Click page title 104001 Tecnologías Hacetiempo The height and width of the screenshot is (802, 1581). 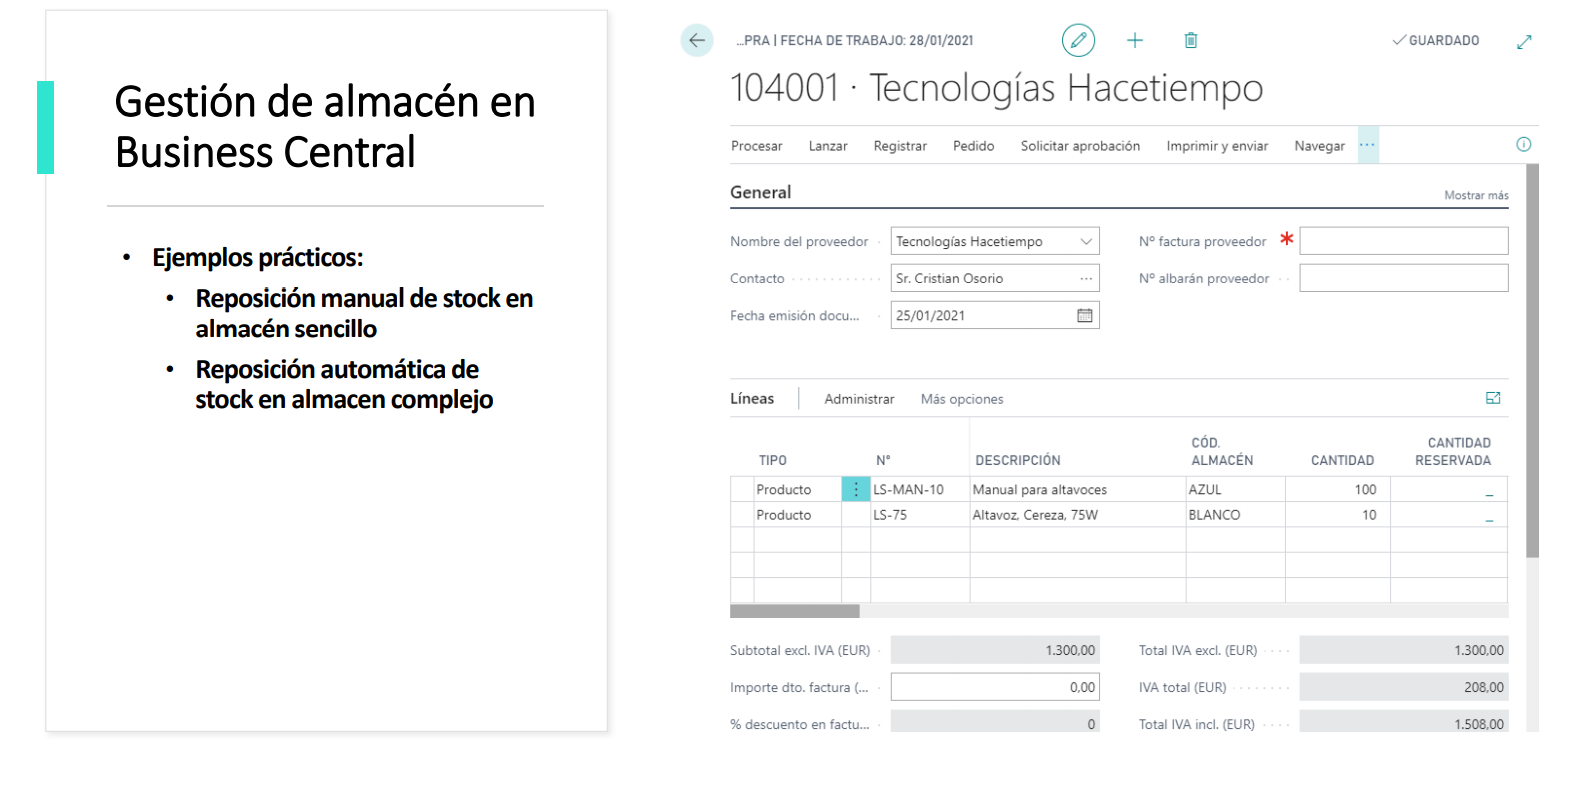coord(997,88)
